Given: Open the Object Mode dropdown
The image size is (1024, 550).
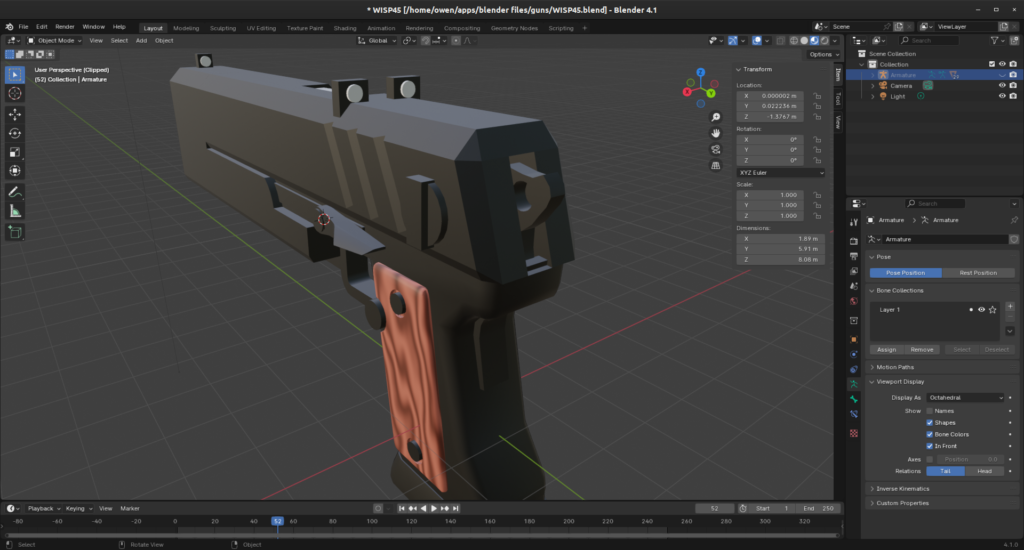Looking at the screenshot, I should pyautogui.click(x=55, y=40).
